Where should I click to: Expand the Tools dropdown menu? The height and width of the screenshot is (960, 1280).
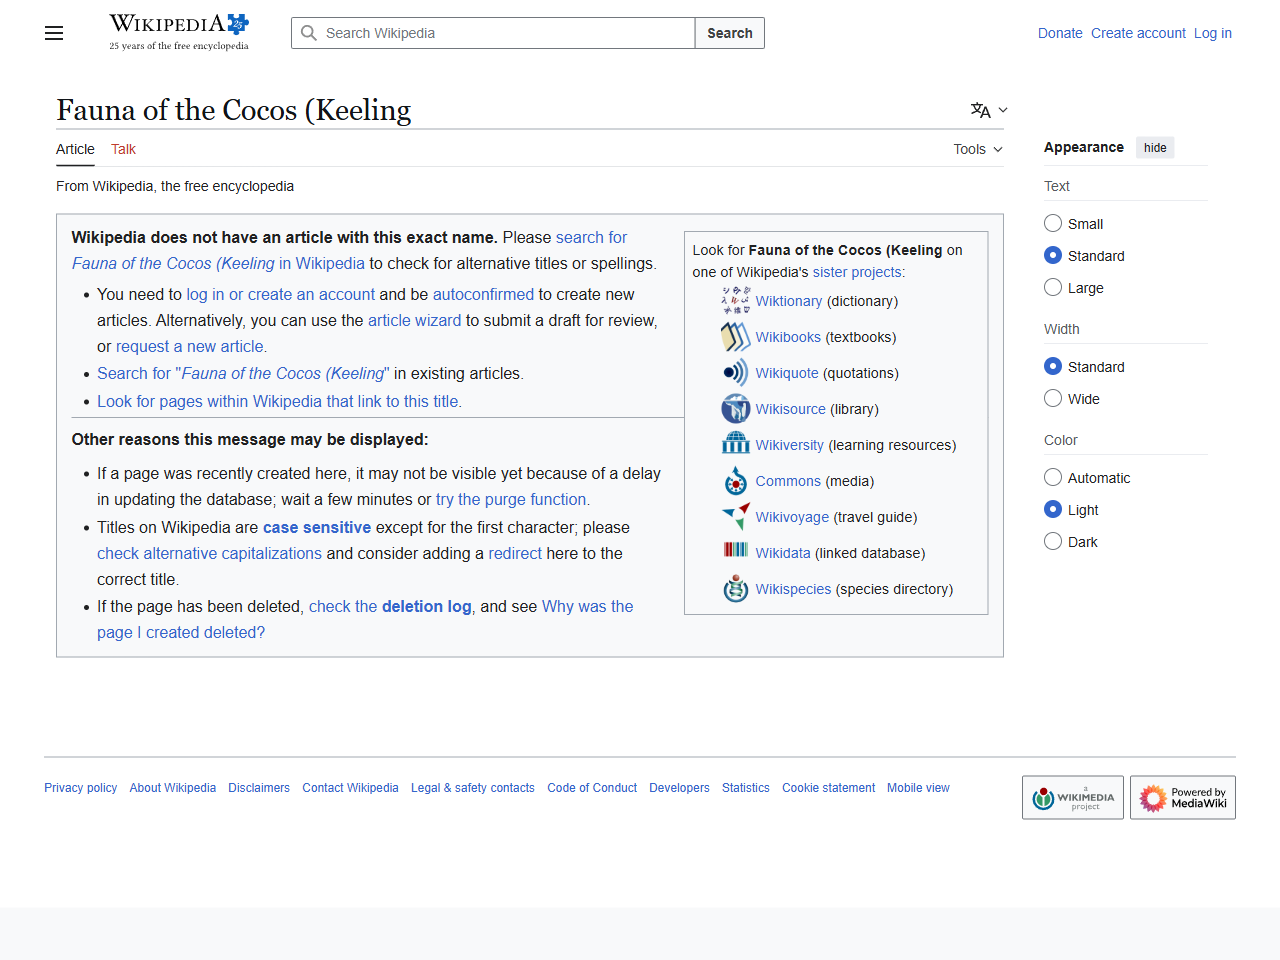(978, 149)
